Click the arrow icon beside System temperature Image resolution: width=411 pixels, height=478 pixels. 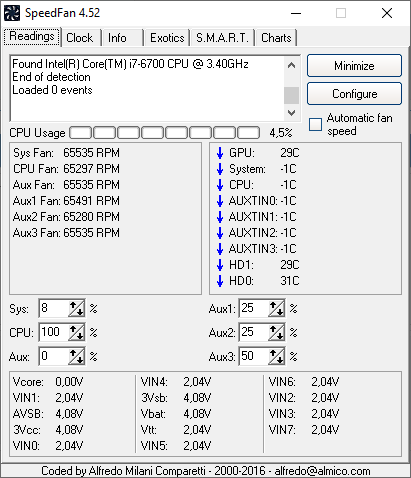coord(220,169)
